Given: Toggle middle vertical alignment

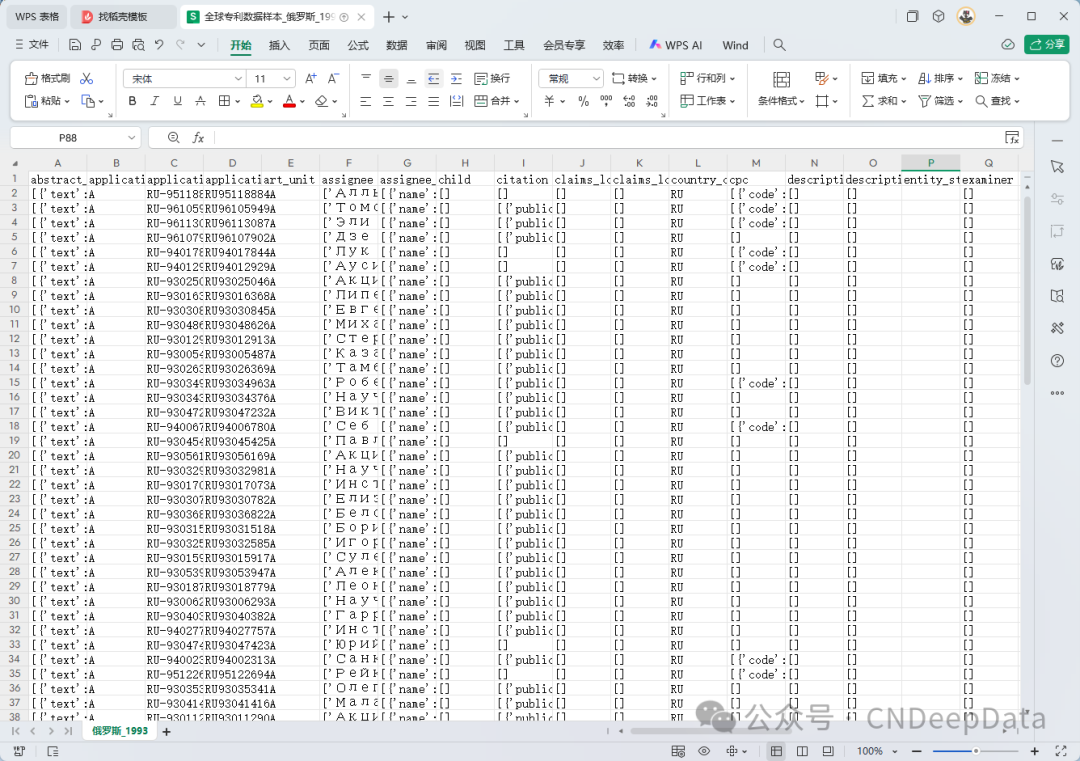Looking at the screenshot, I should 388,79.
